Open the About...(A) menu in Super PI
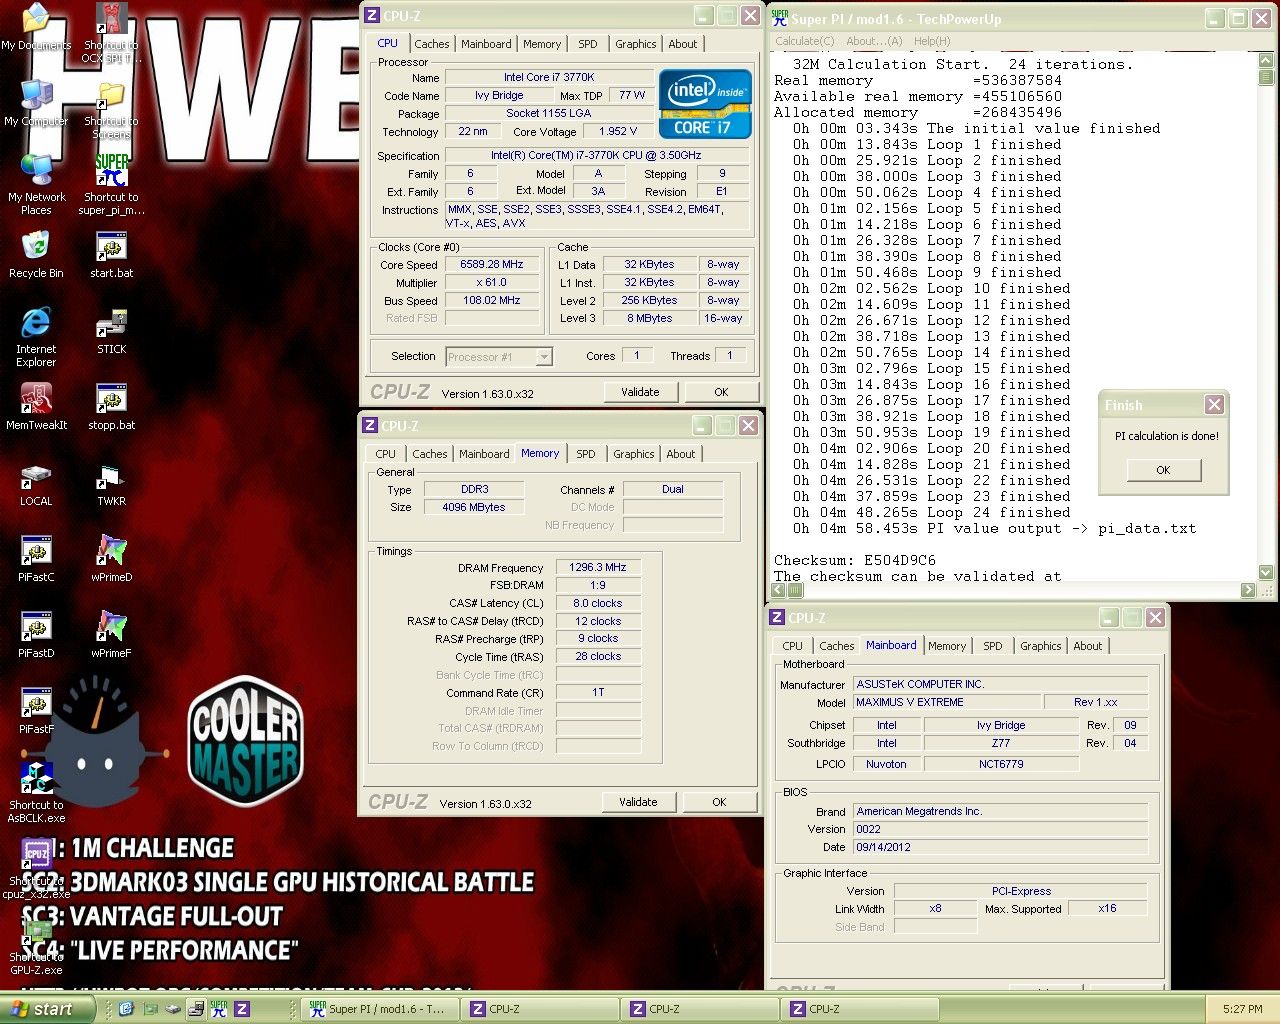 click(874, 41)
